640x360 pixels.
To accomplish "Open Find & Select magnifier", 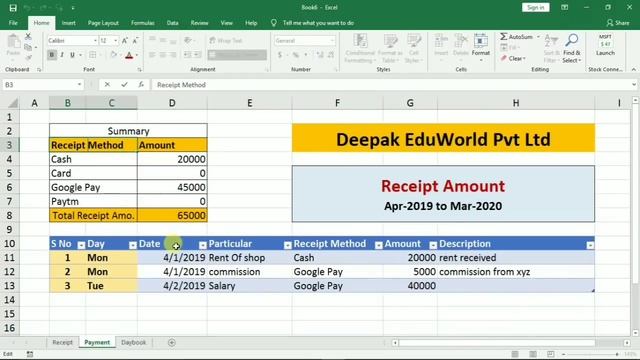I will [x=571, y=40].
